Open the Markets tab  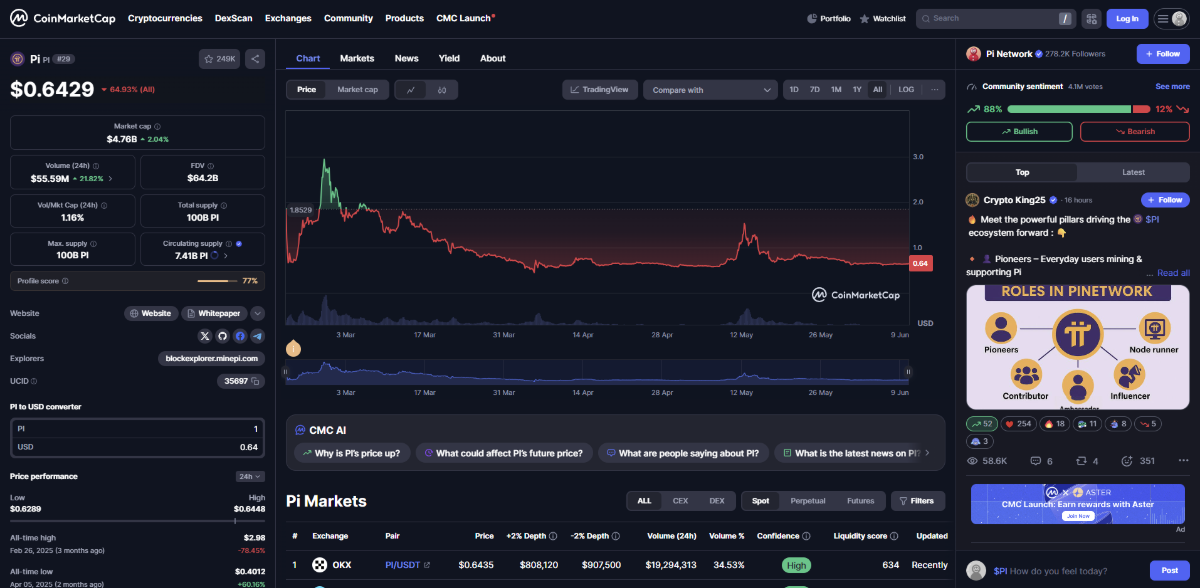[x=357, y=58]
